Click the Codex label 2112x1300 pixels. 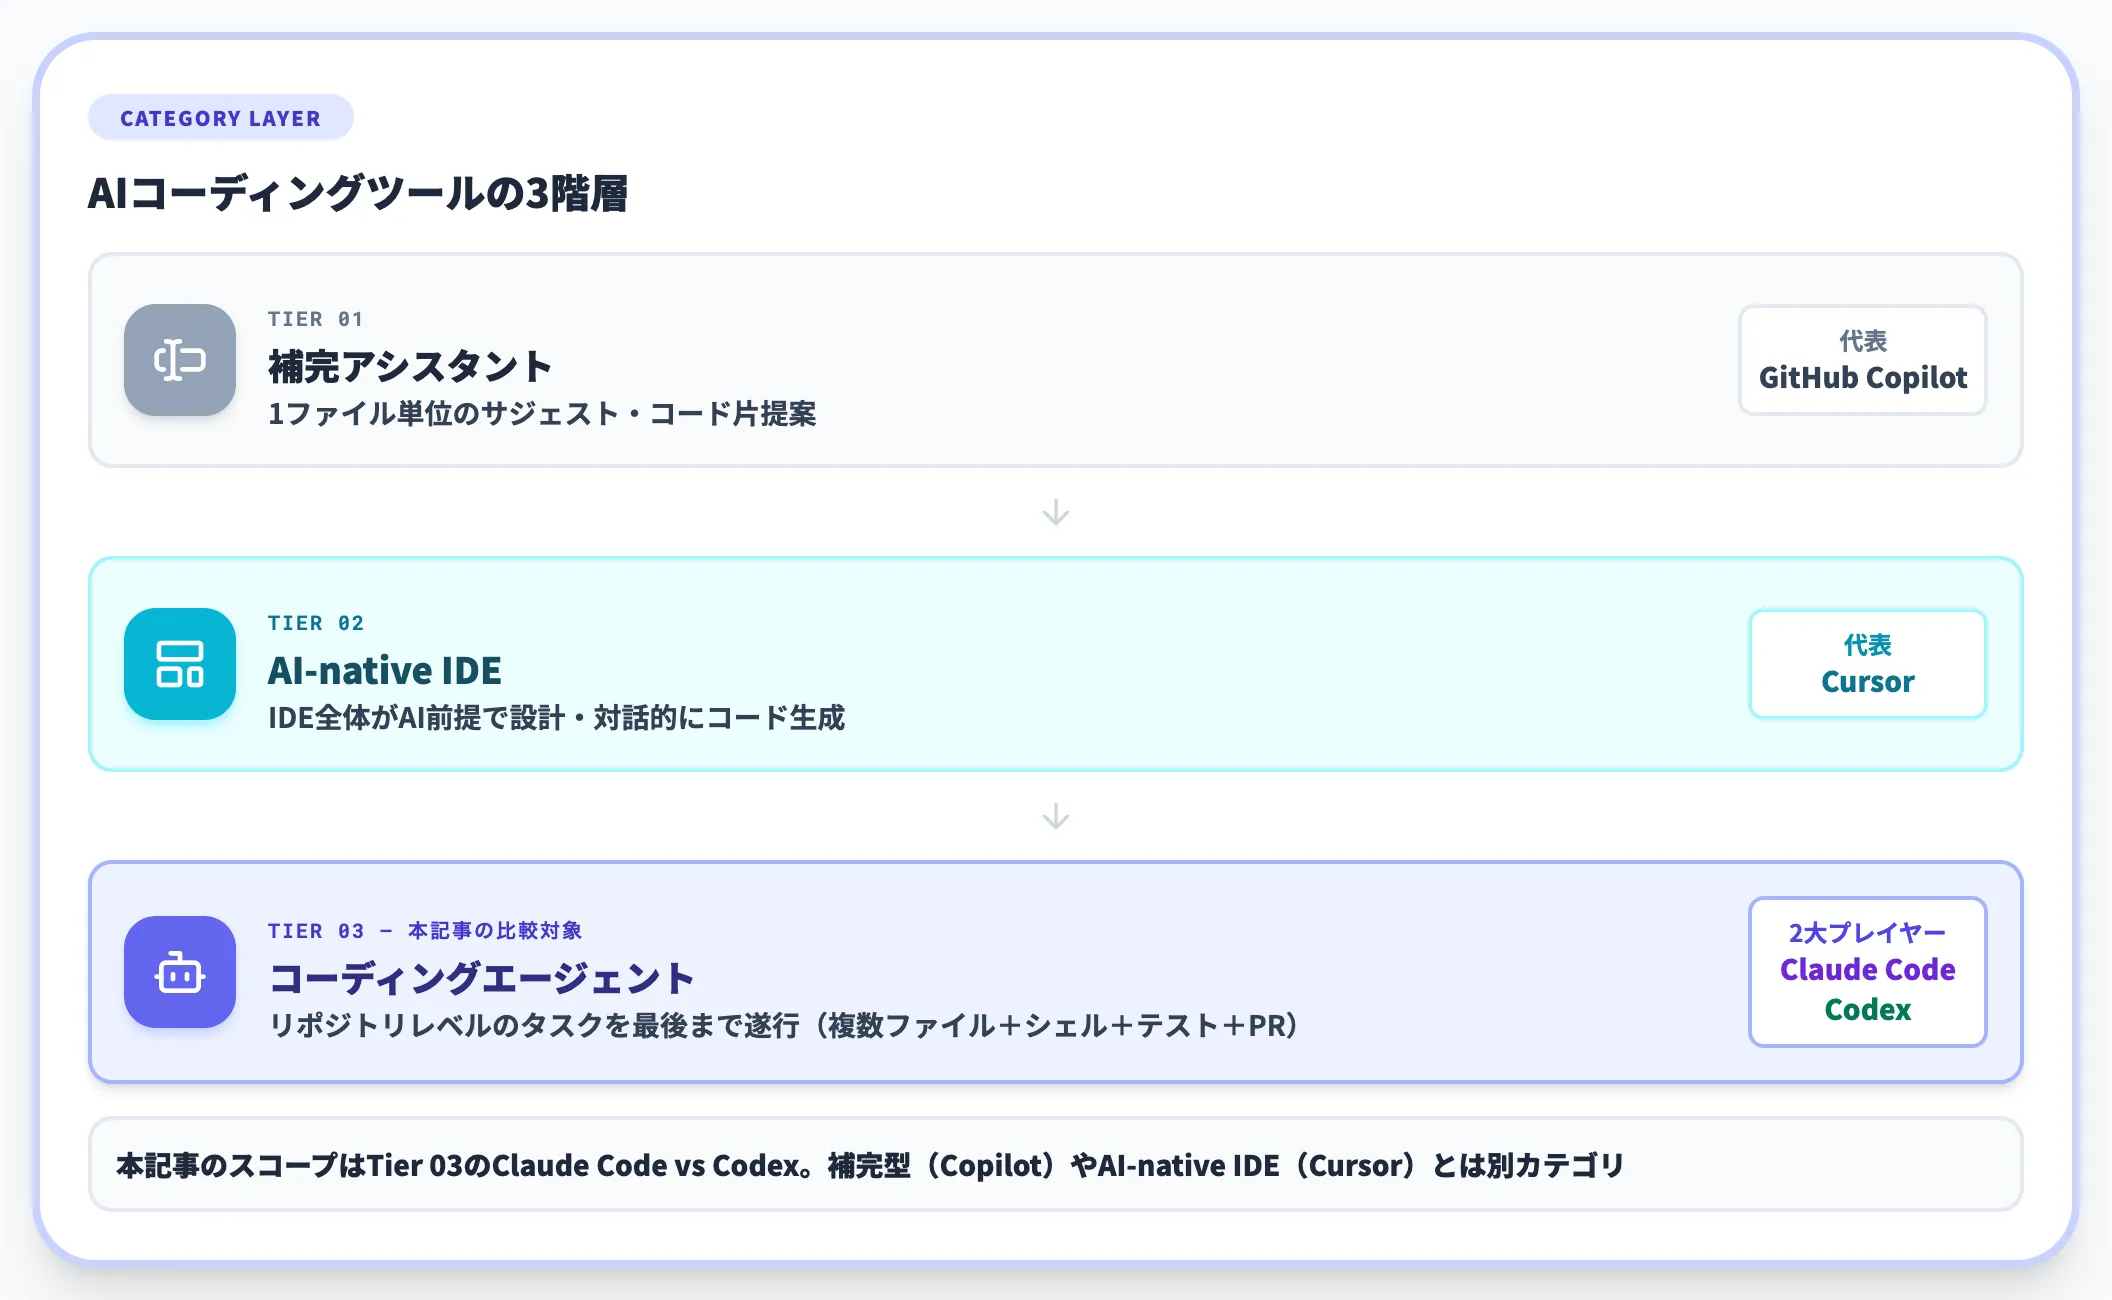point(1867,1010)
